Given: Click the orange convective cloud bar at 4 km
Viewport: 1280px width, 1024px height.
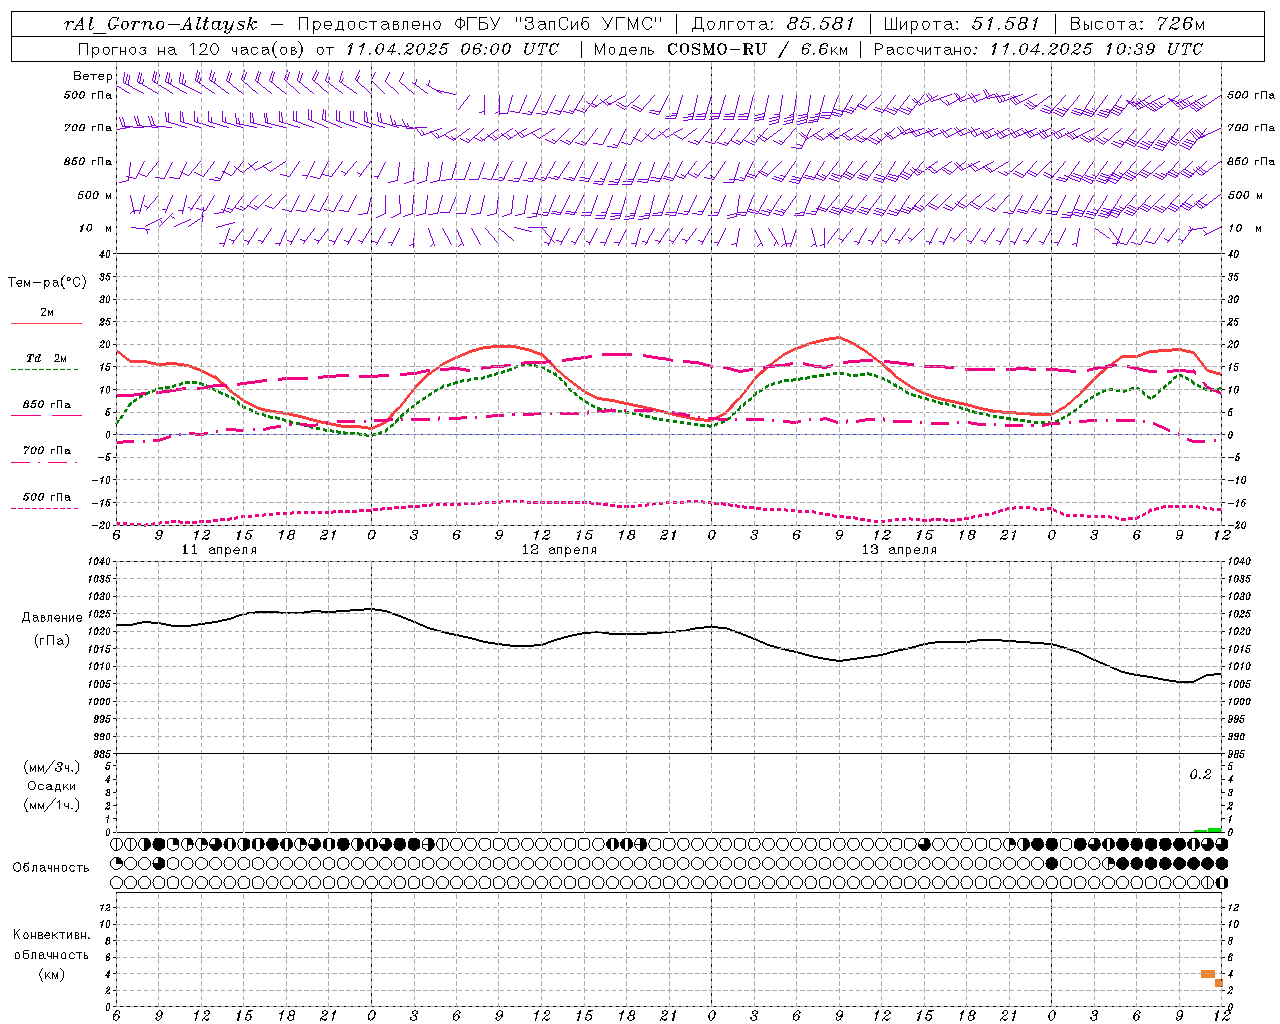Looking at the screenshot, I should click(1208, 974).
